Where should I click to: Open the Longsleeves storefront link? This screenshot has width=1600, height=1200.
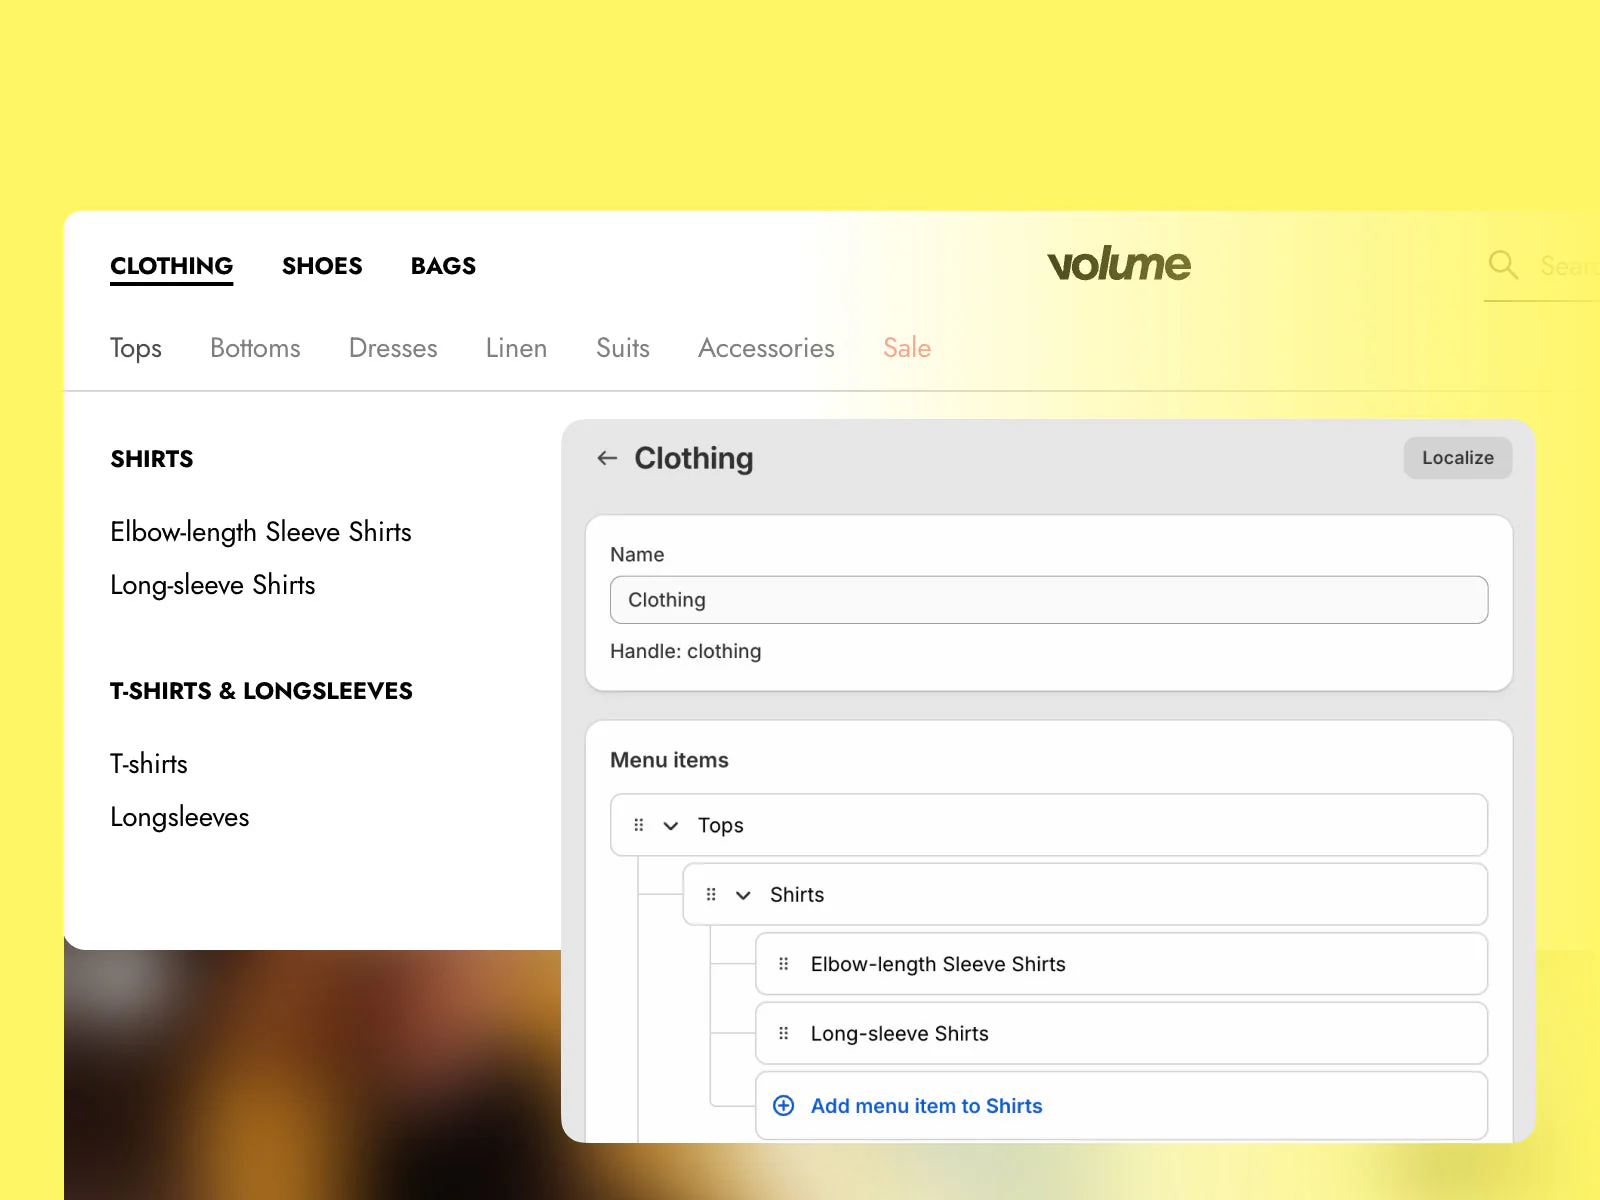coord(180,817)
